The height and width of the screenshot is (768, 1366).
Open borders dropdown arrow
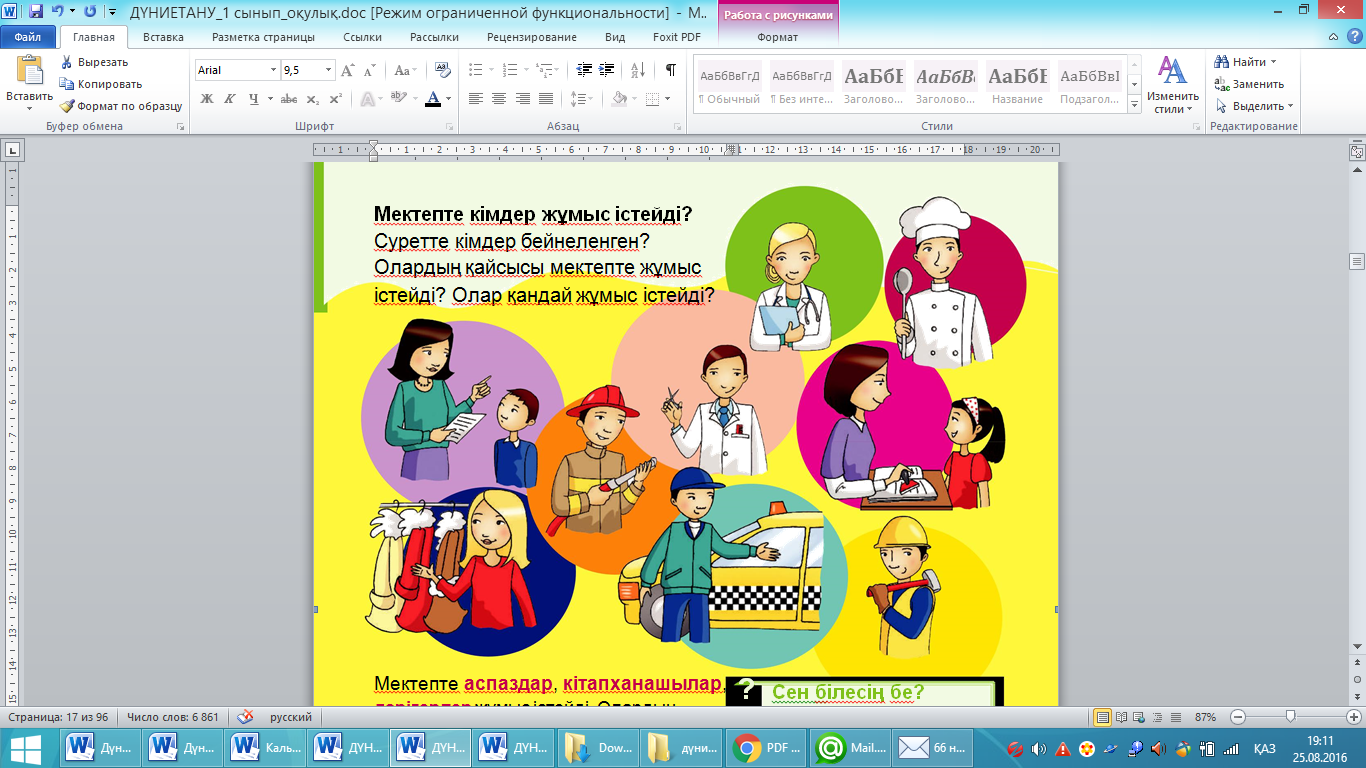tap(668, 99)
